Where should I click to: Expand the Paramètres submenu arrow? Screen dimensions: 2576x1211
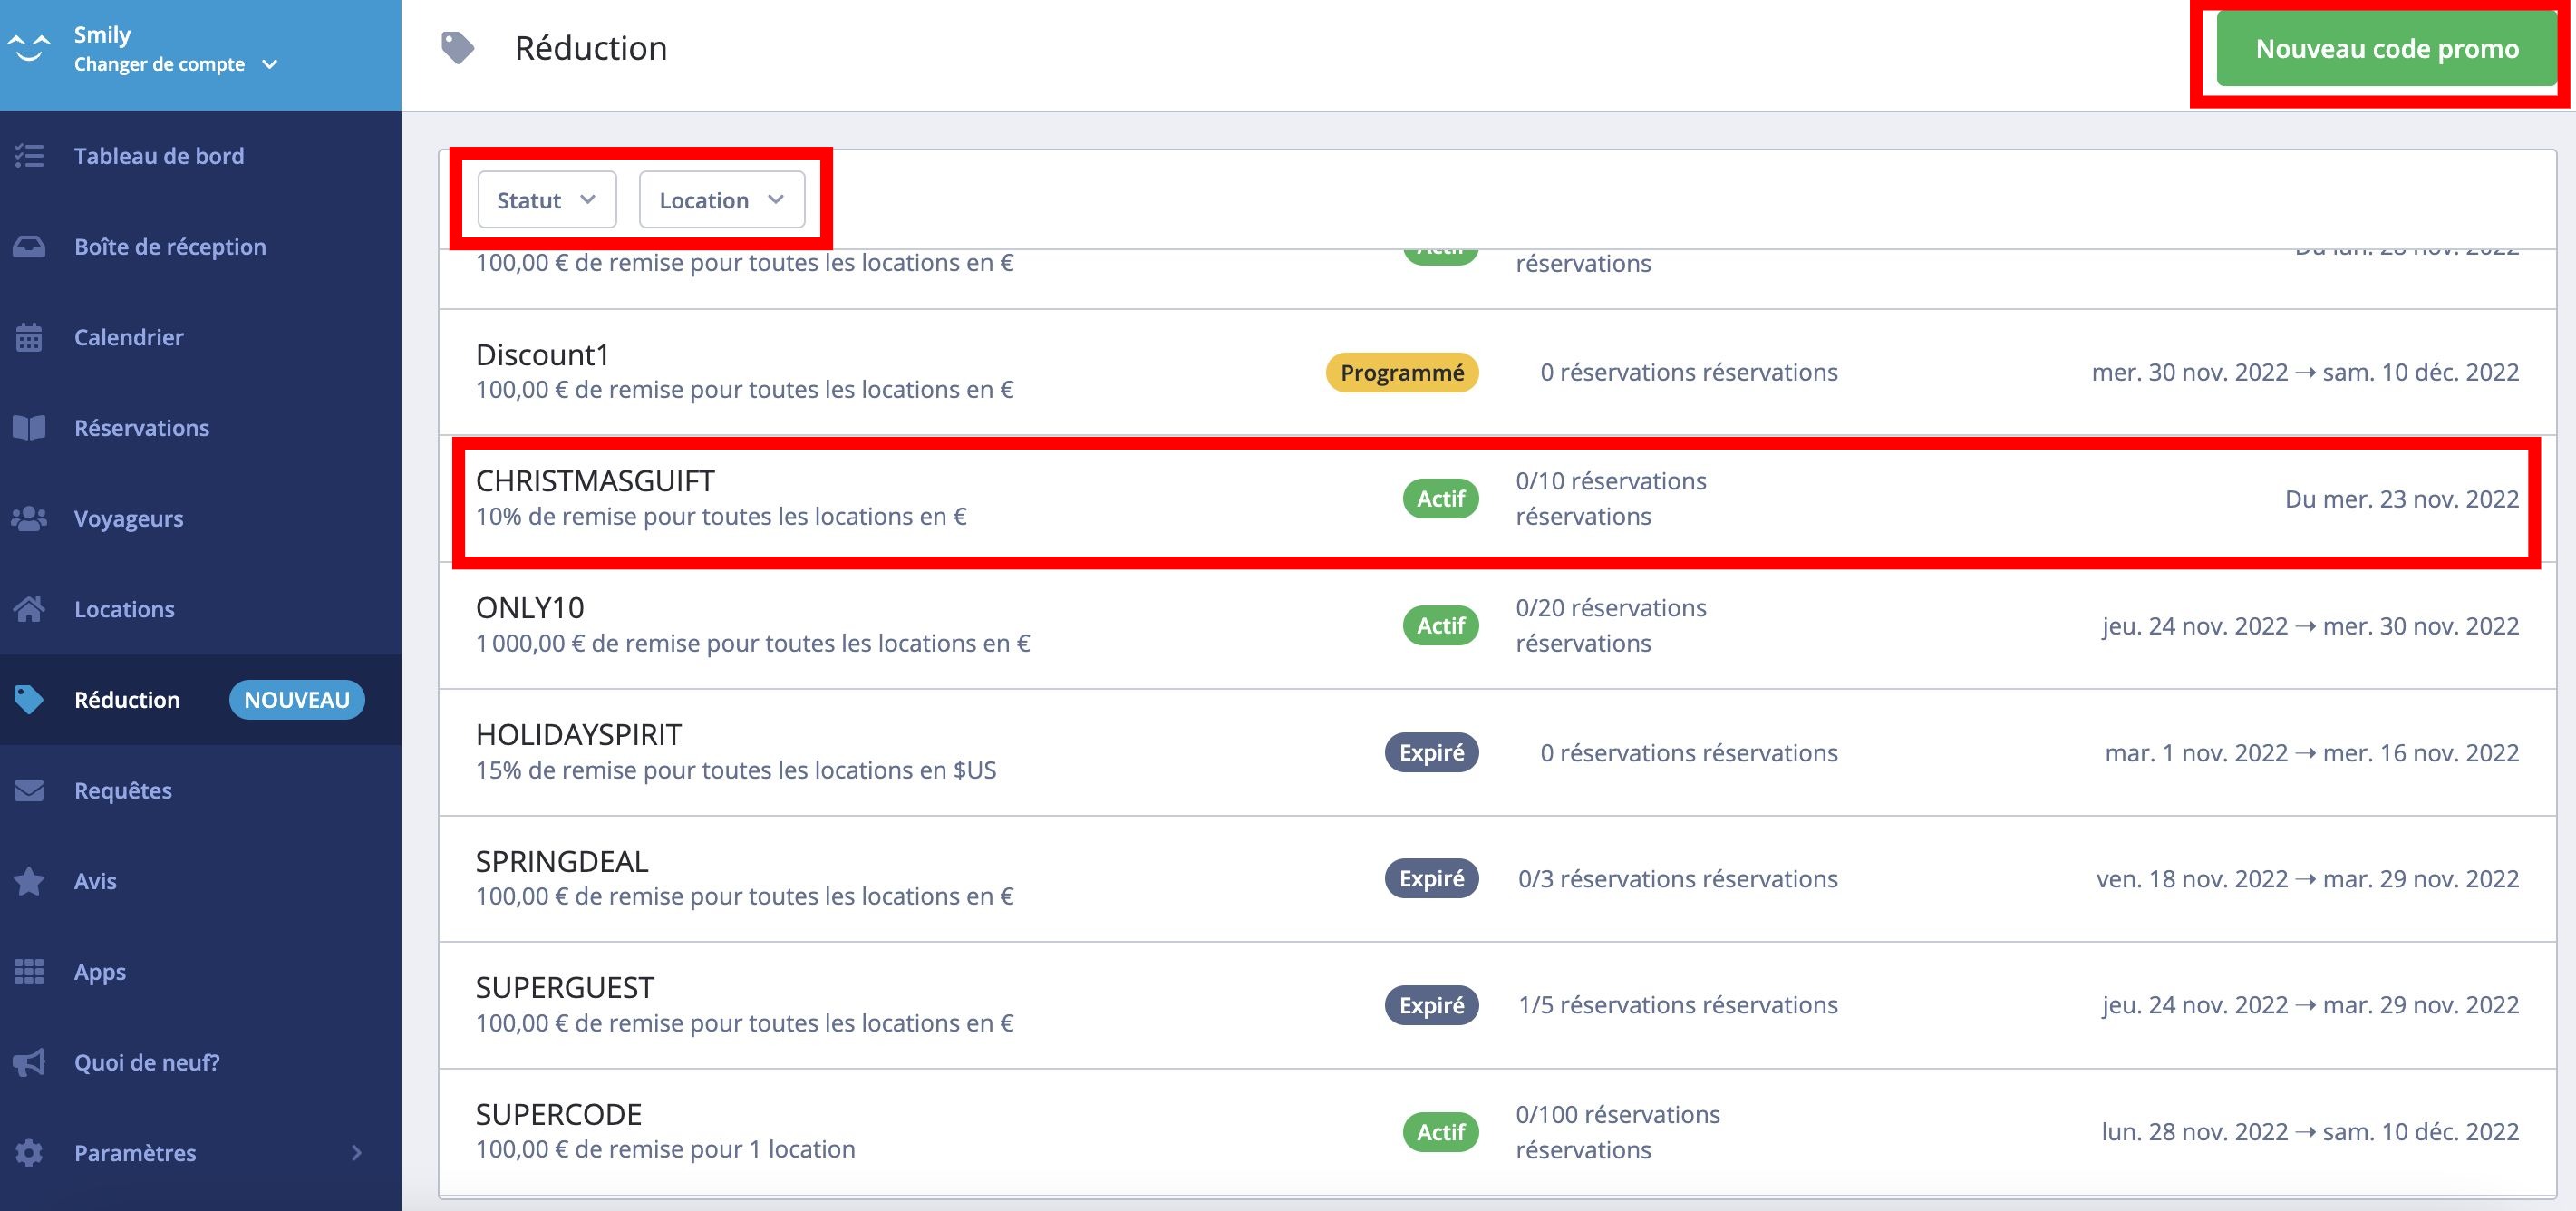pyautogui.click(x=356, y=1153)
